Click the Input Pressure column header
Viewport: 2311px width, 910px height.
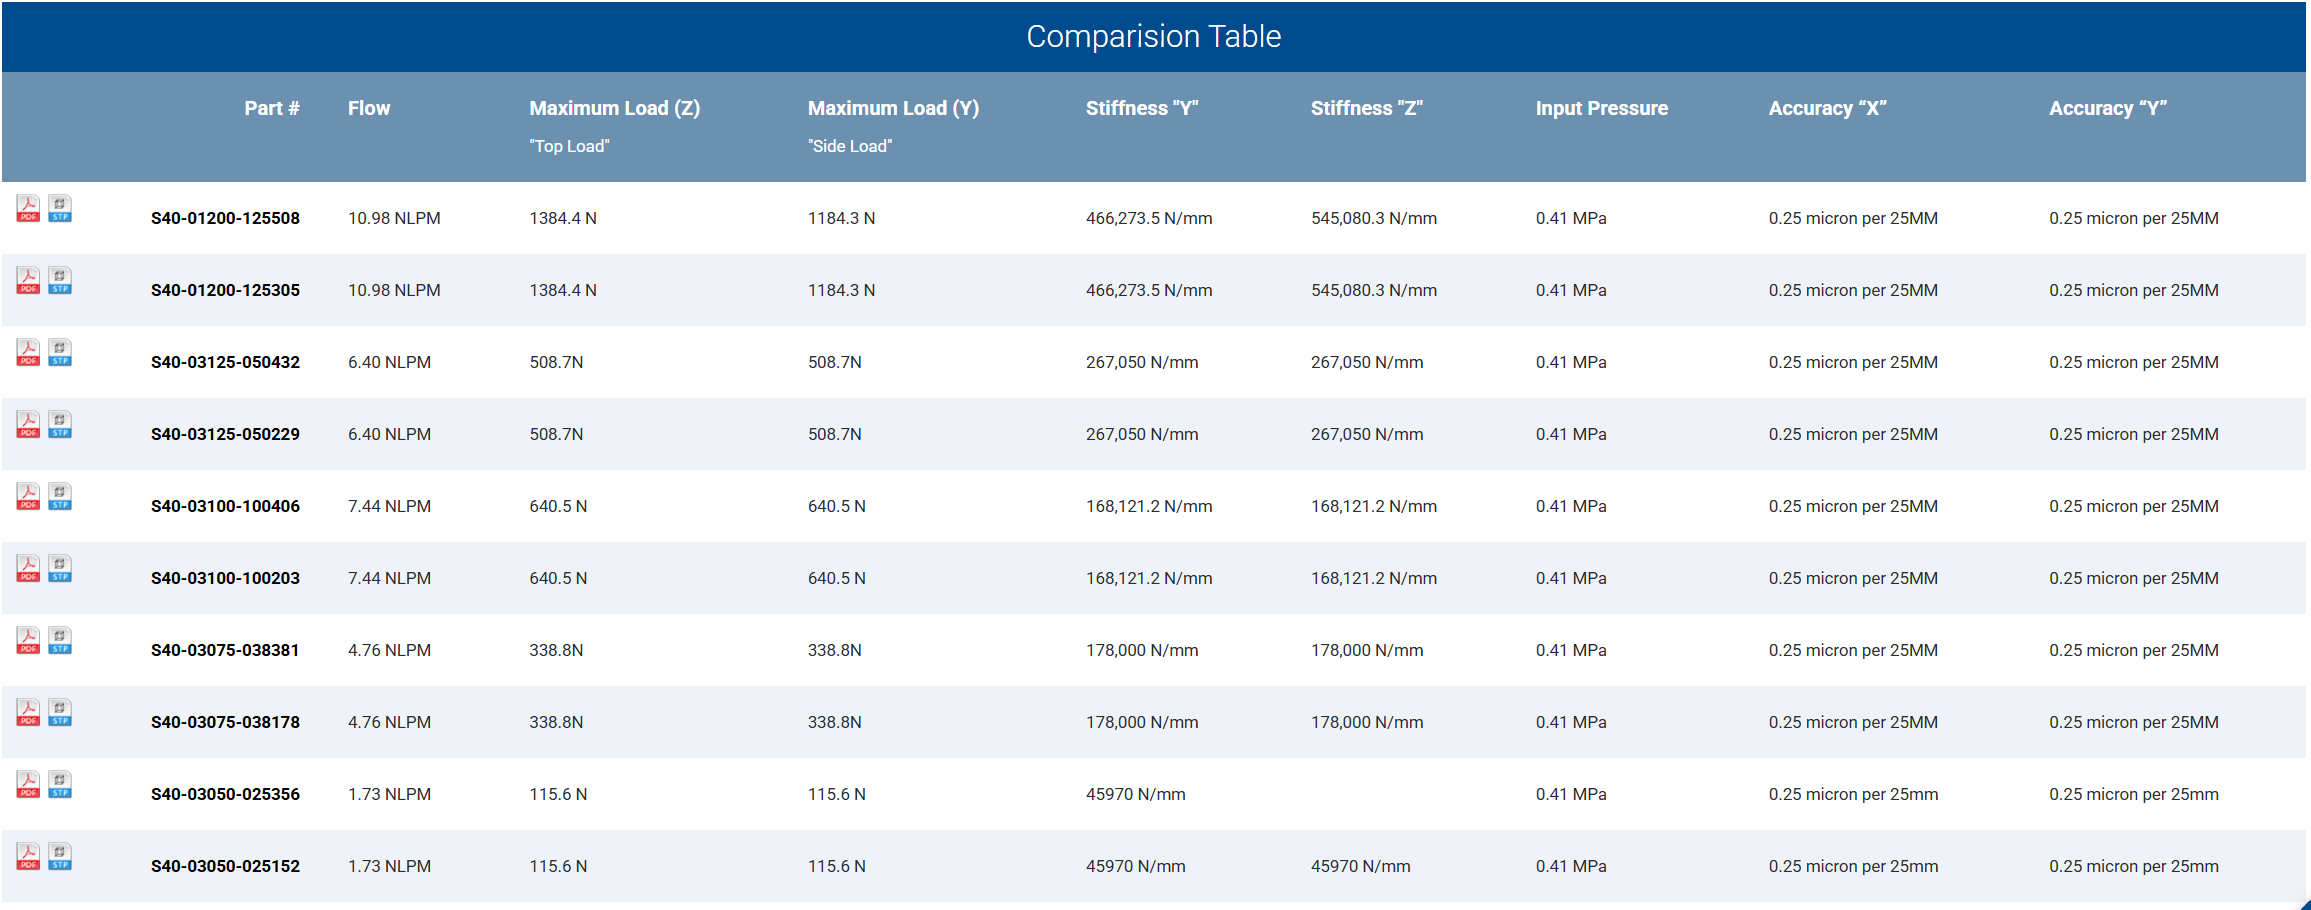(x=1601, y=108)
